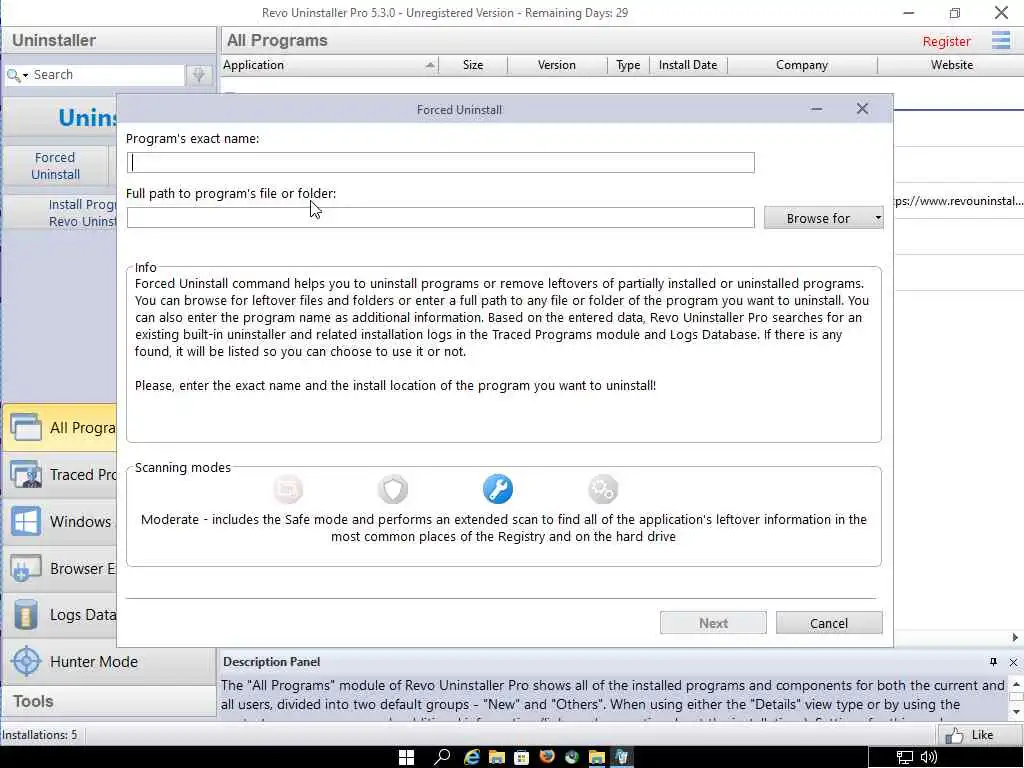Click the Like button label

pyautogui.click(x=982, y=735)
